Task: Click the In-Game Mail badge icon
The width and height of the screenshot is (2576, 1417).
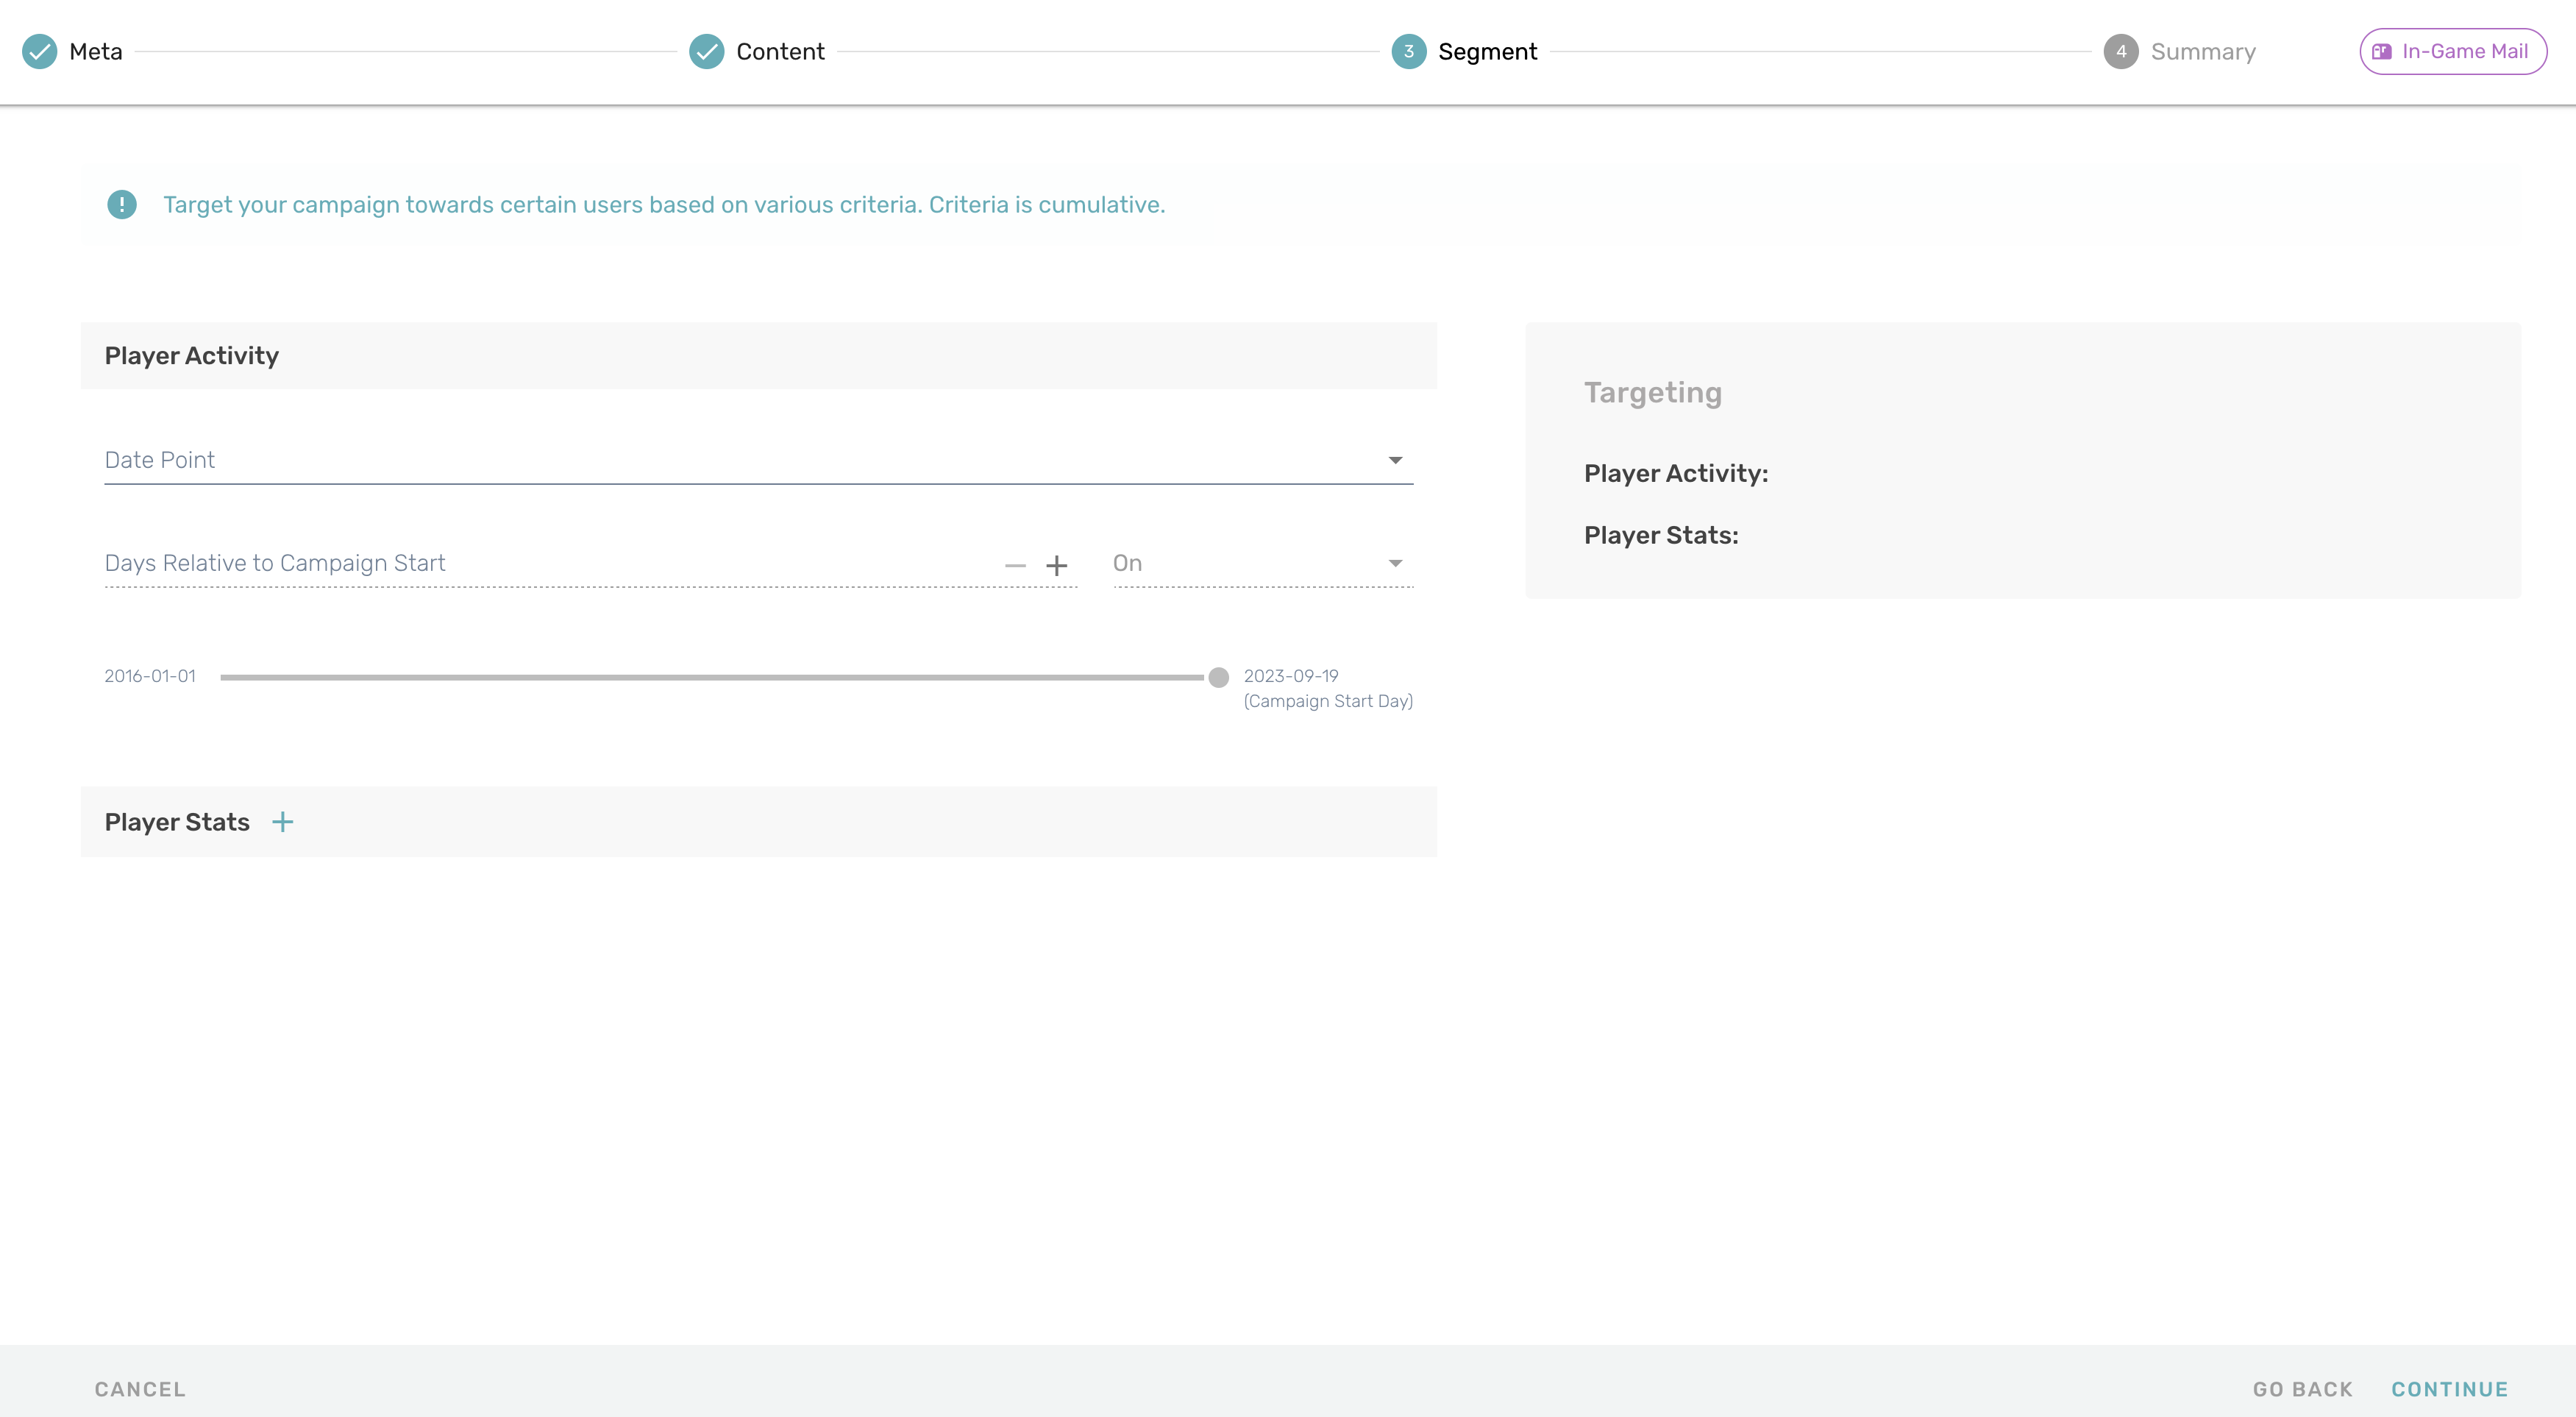Action: (2382, 52)
